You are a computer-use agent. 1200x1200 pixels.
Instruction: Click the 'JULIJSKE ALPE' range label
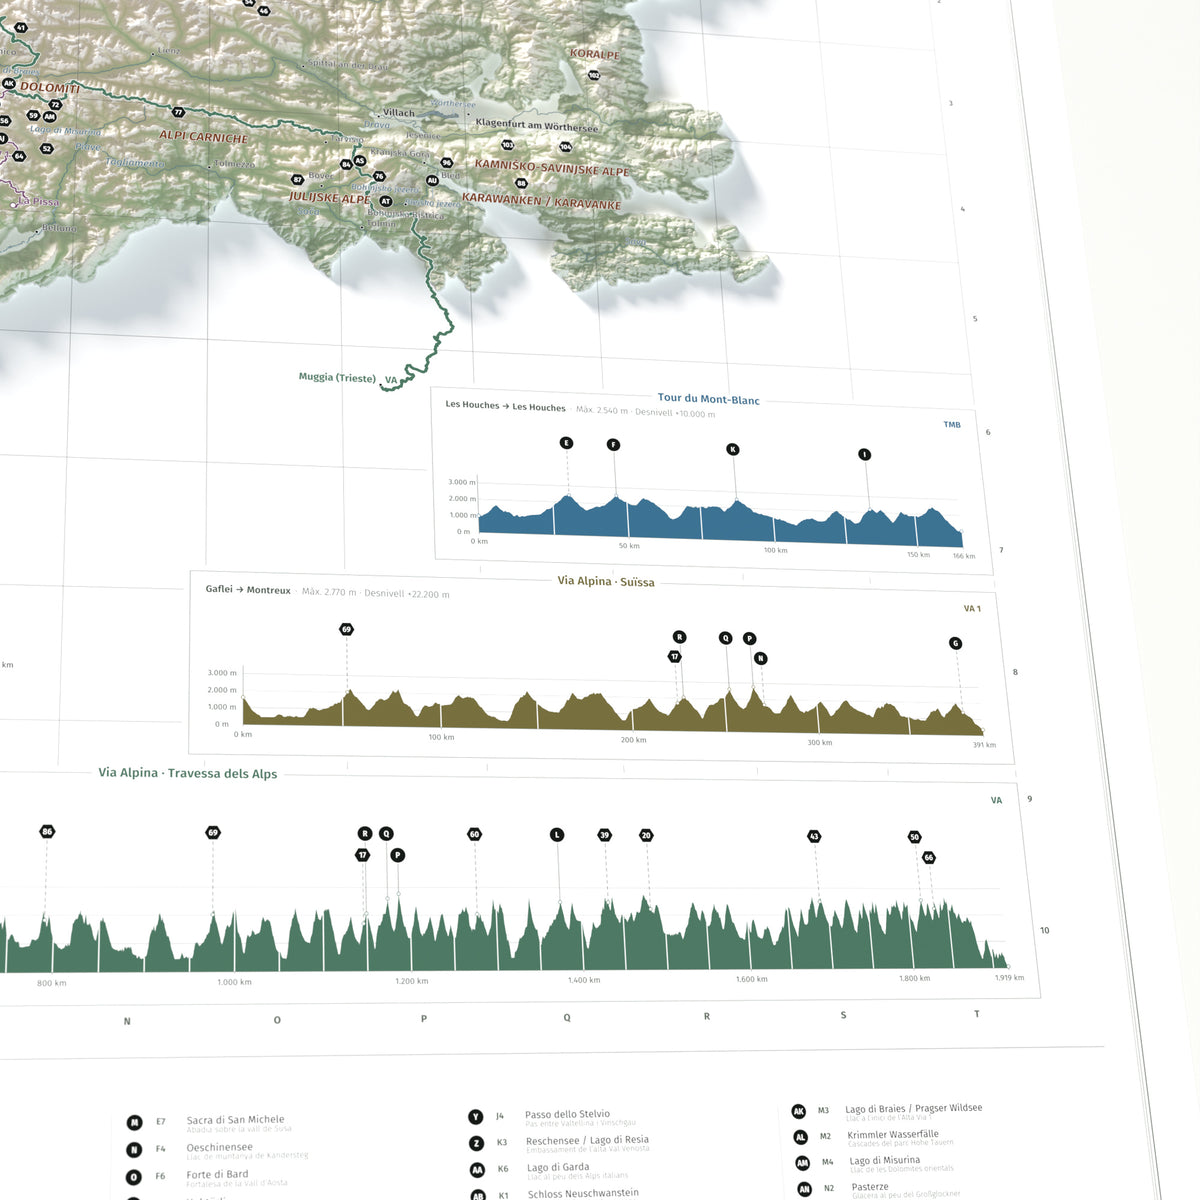click(x=329, y=198)
